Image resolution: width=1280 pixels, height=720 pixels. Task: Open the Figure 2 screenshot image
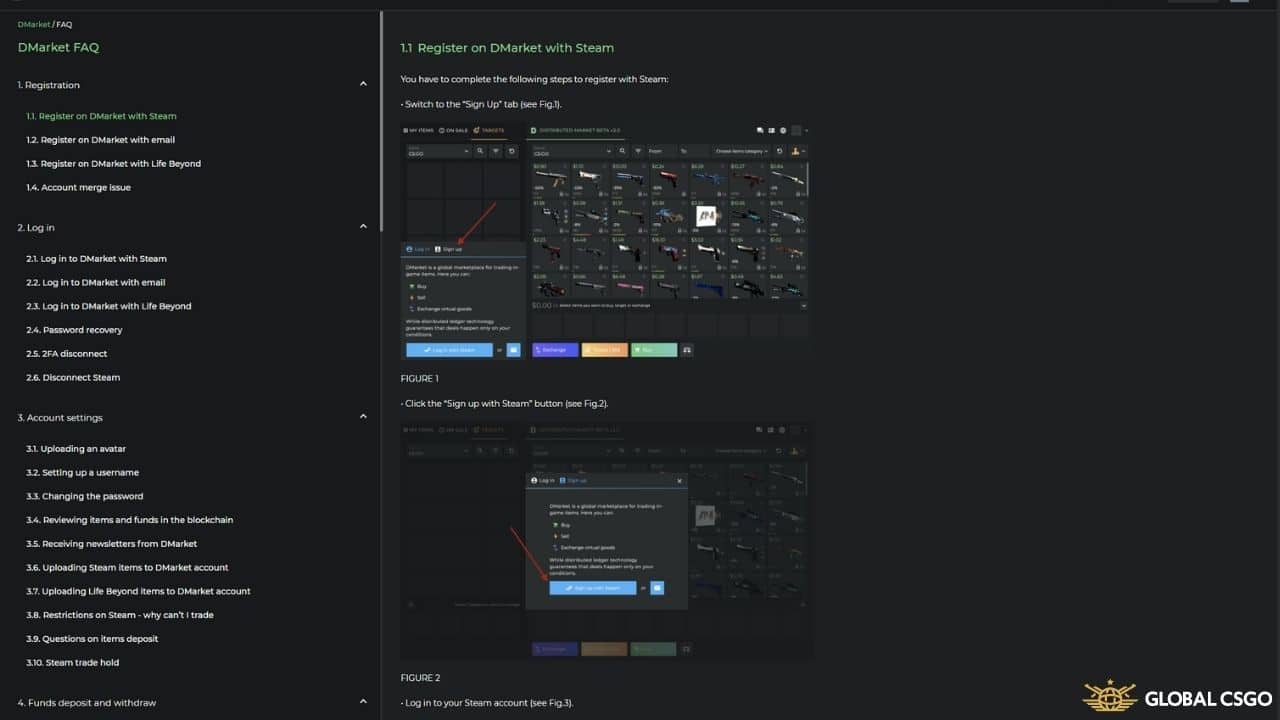click(605, 540)
